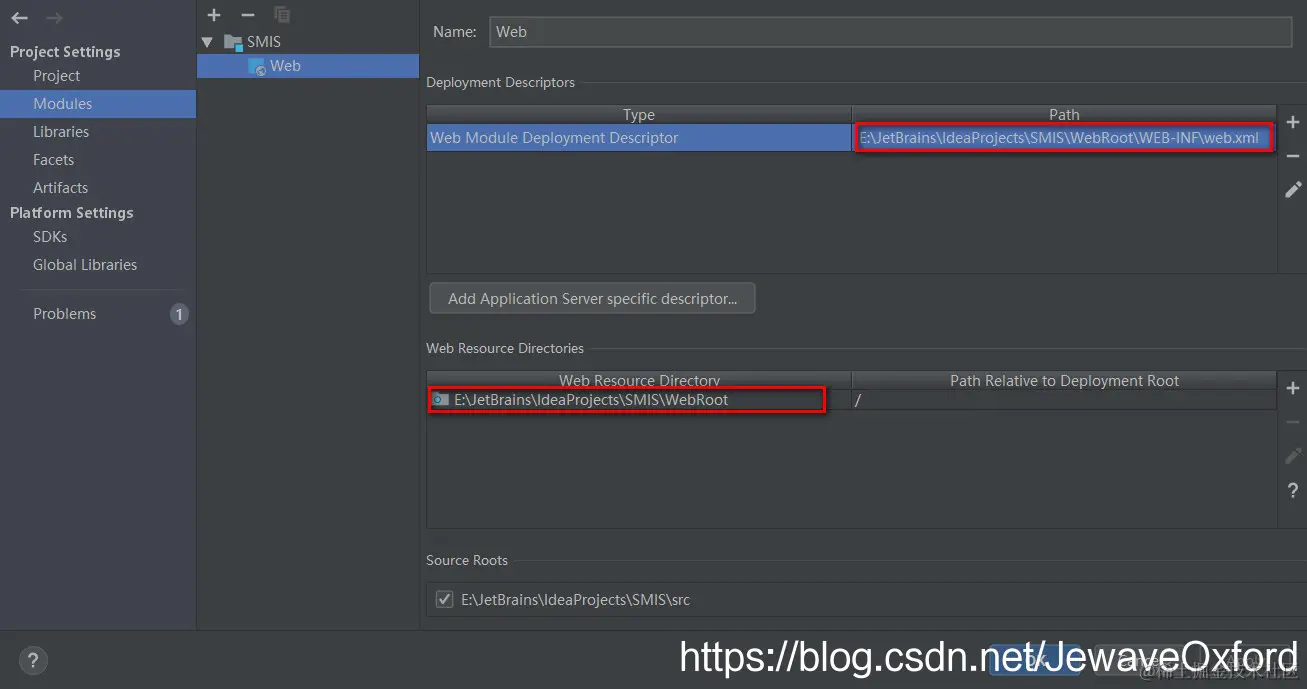Click the forward arrow navigation icon

54,18
